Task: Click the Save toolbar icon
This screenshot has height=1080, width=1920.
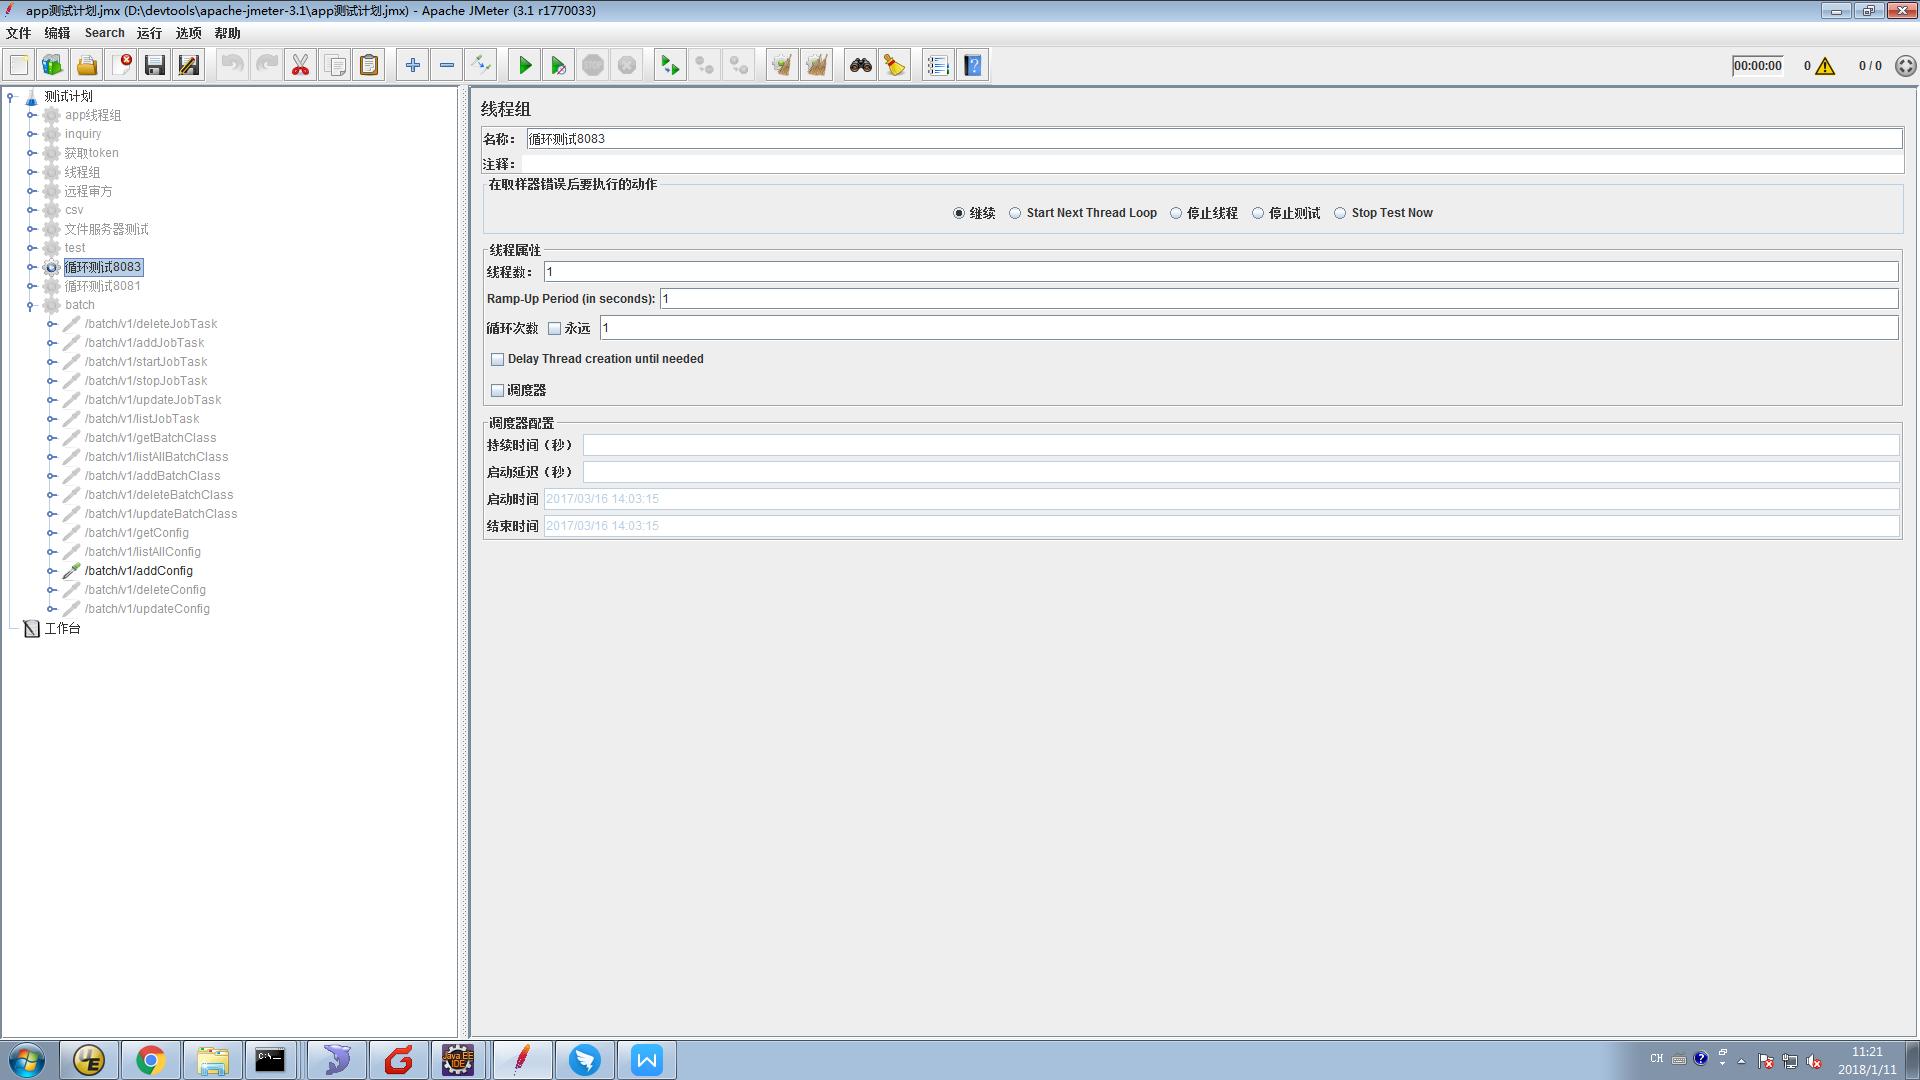Action: point(154,64)
